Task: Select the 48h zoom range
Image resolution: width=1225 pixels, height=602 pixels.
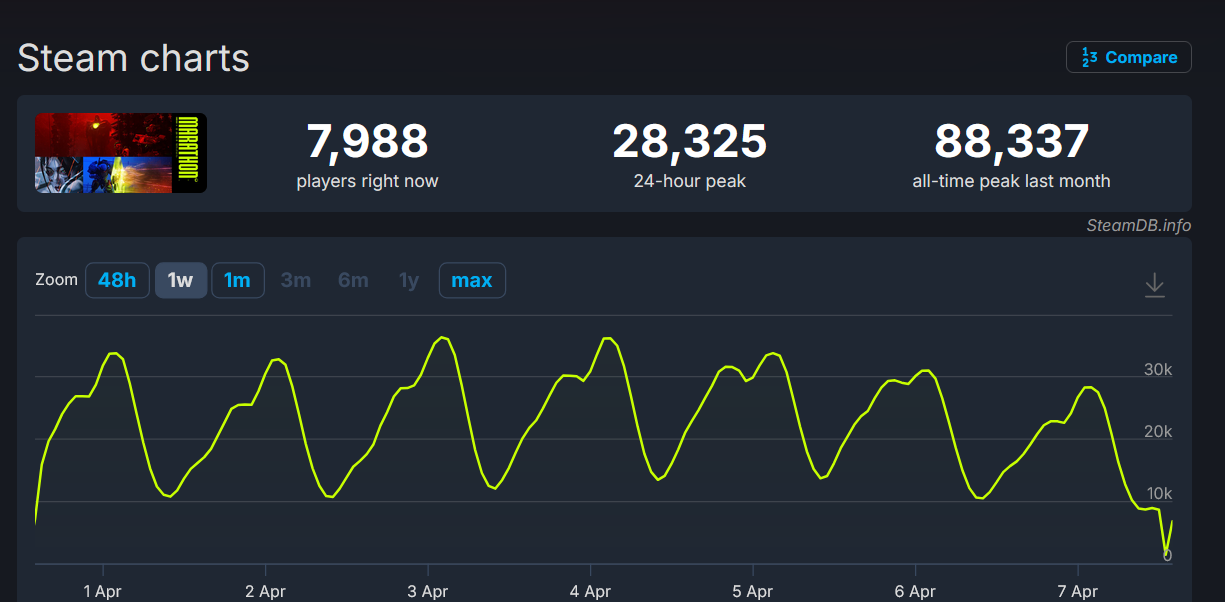Action: [x=117, y=280]
